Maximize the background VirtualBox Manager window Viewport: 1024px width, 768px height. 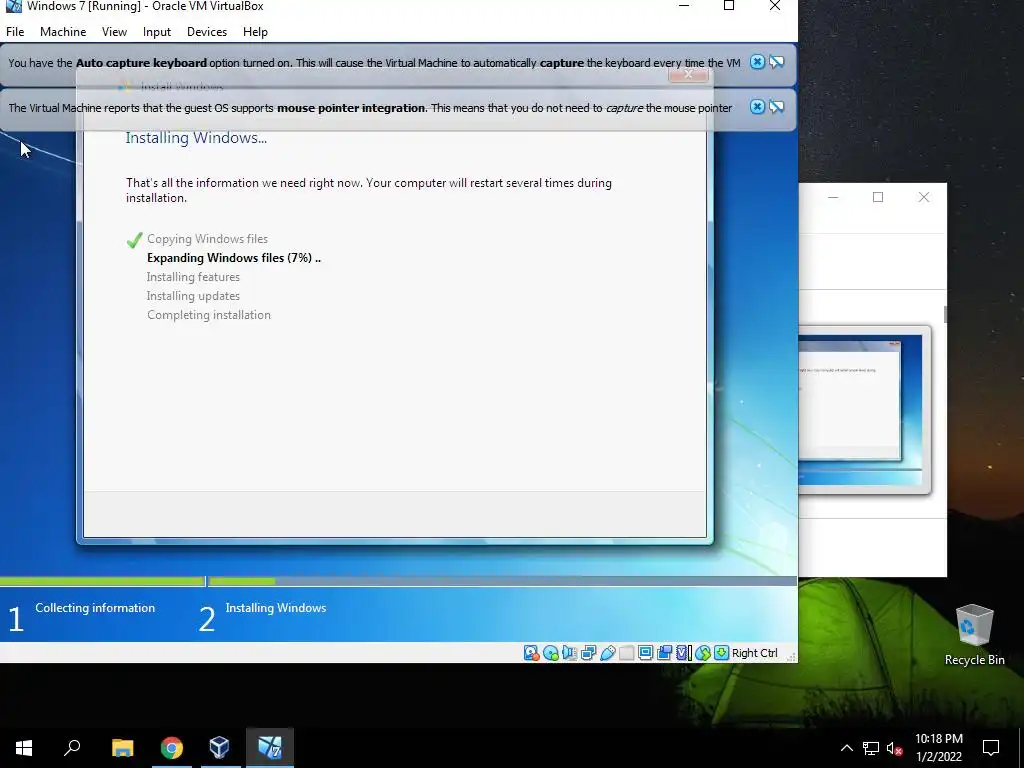pos(878,197)
